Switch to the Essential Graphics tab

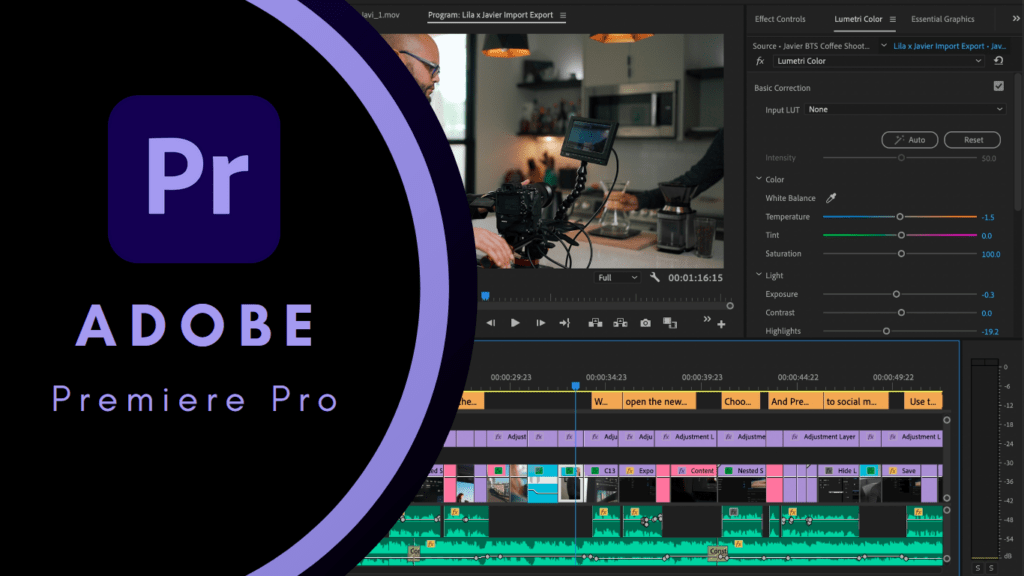[x=942, y=19]
